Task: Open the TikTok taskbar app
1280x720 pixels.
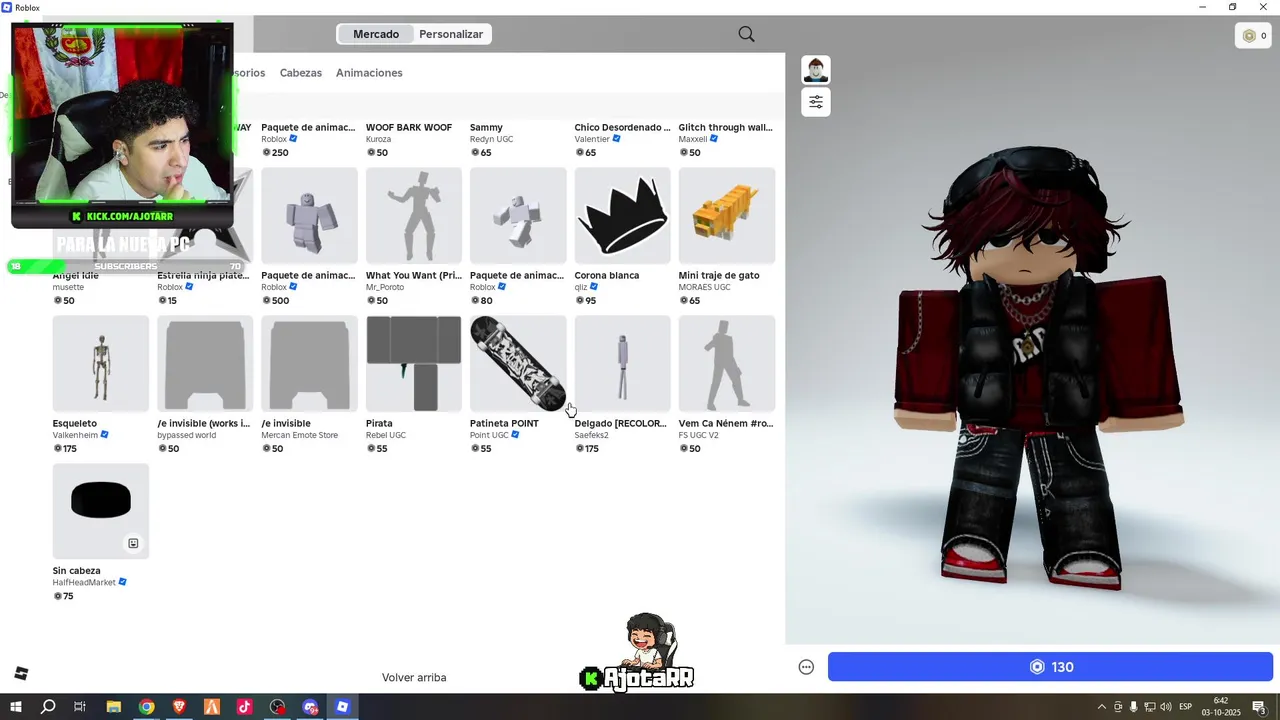Action: click(244, 707)
